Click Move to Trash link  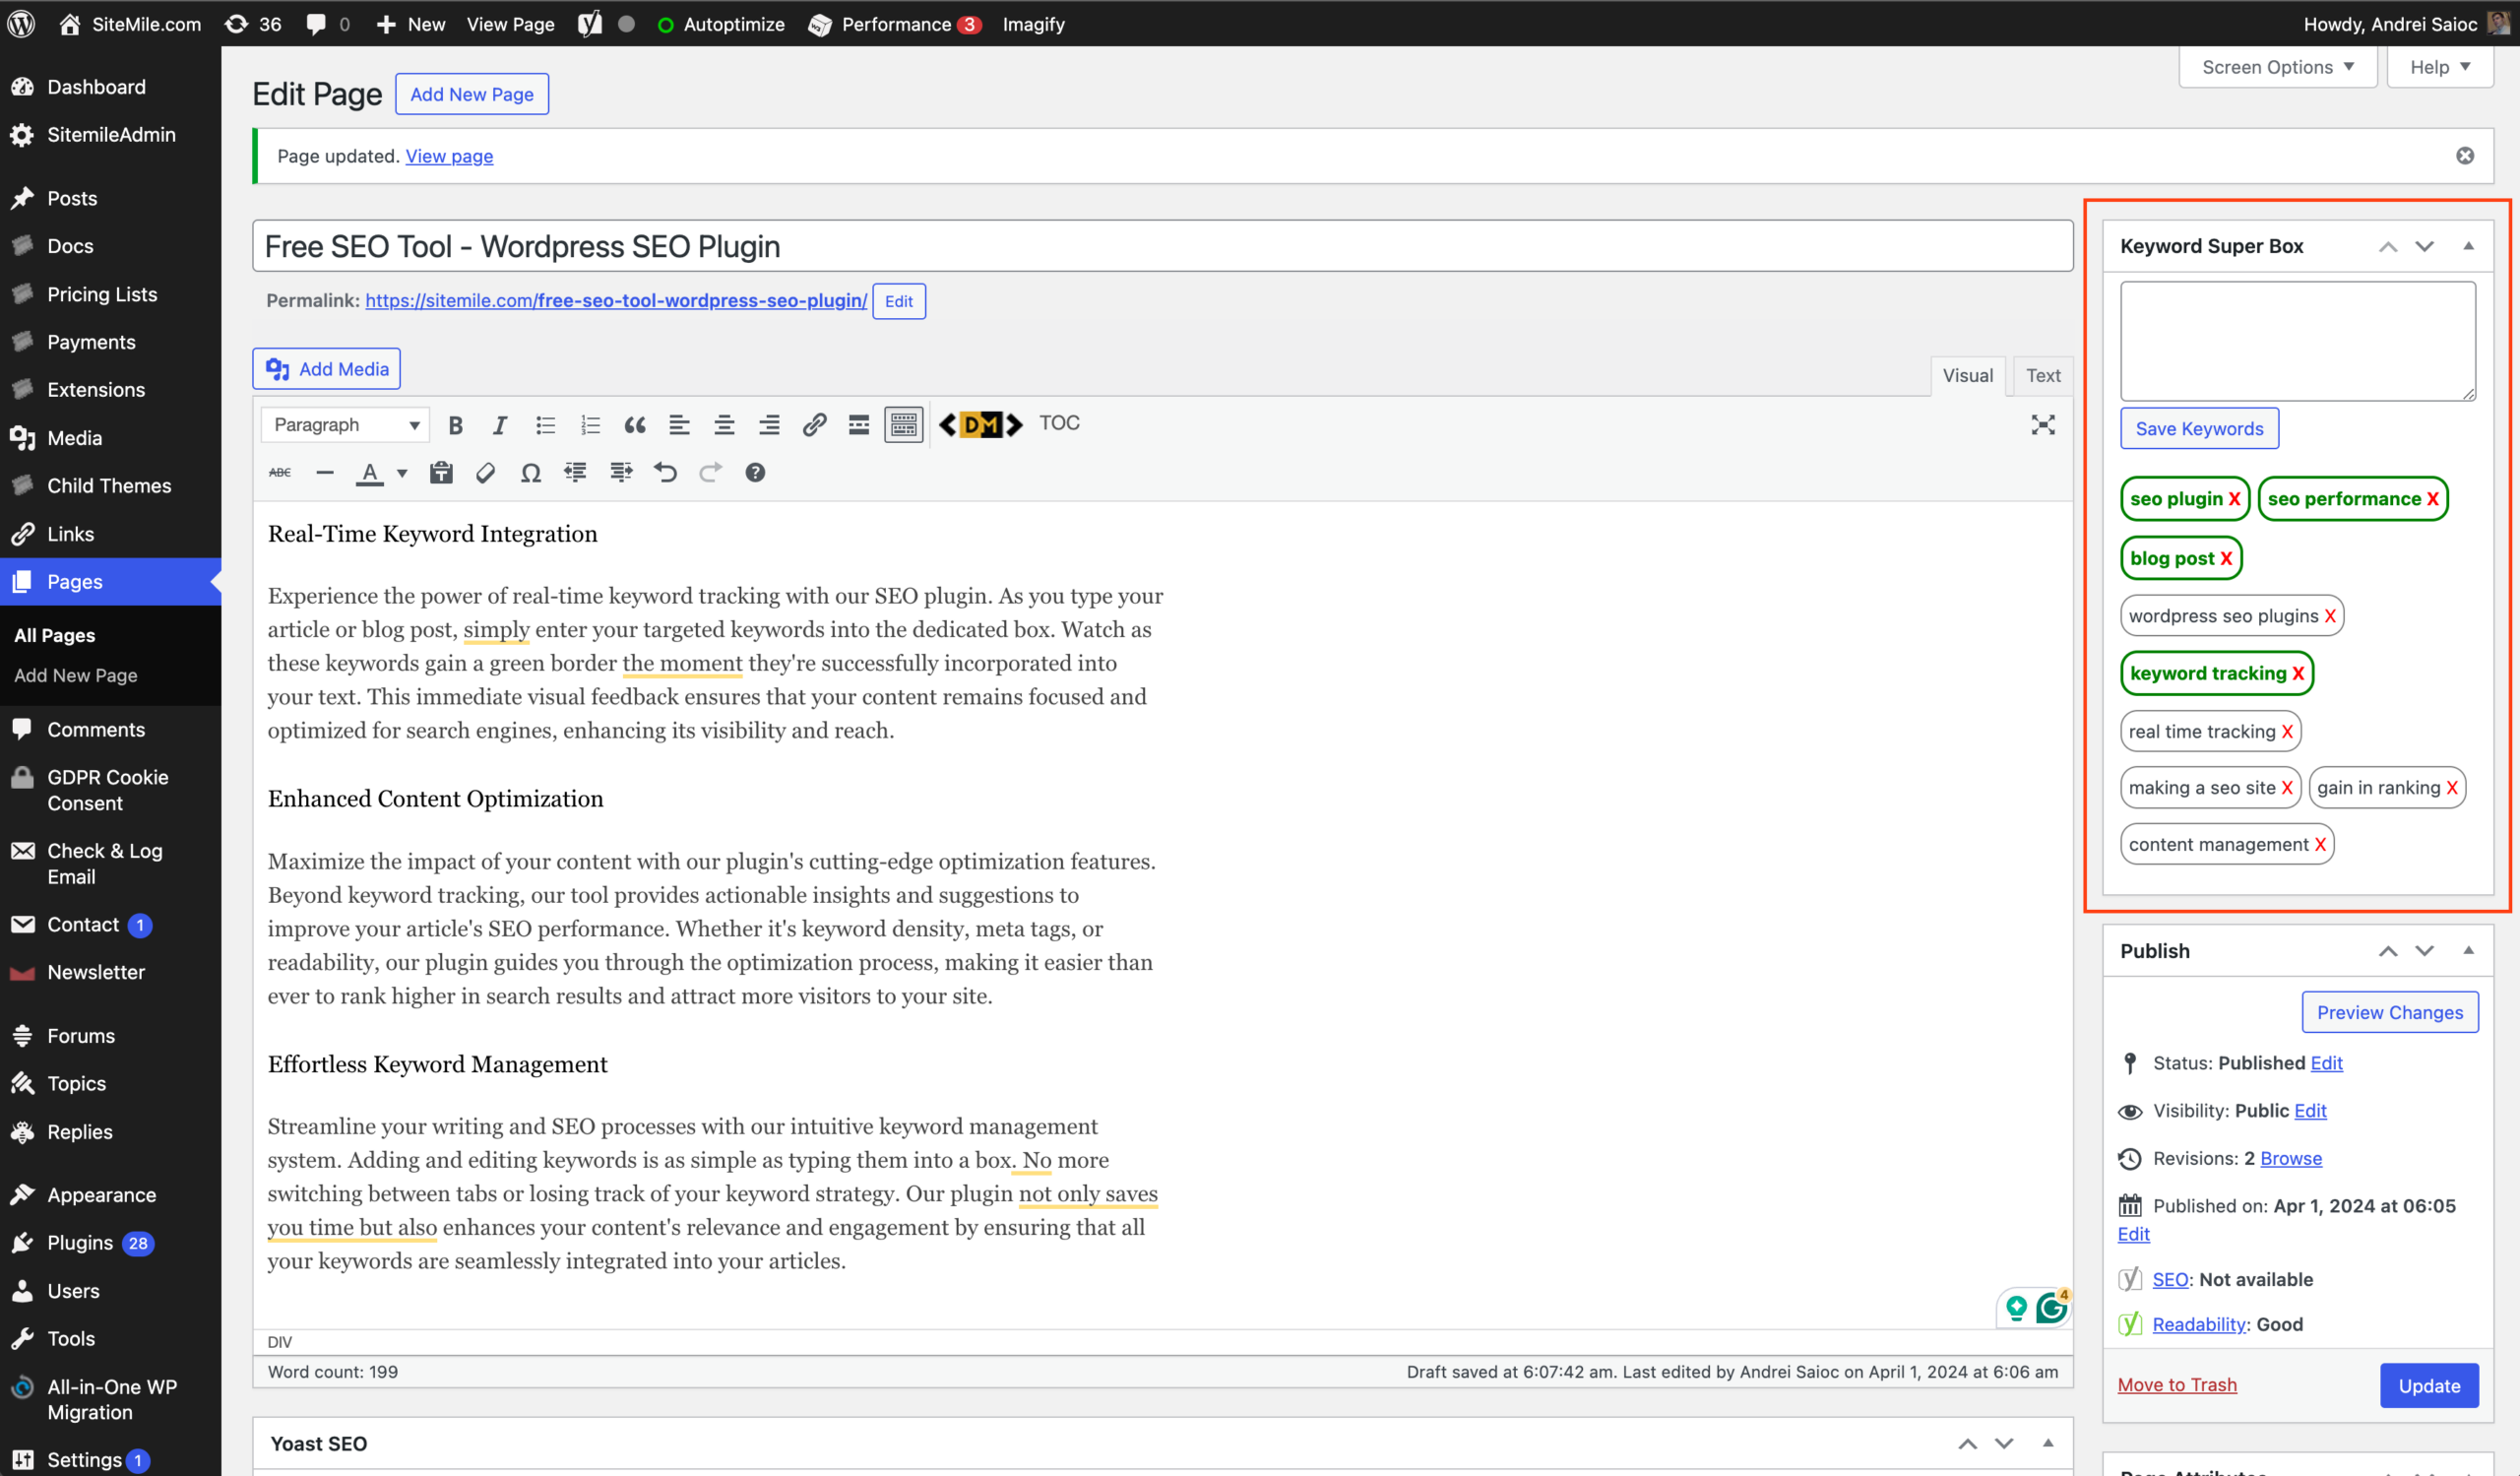tap(2177, 1385)
